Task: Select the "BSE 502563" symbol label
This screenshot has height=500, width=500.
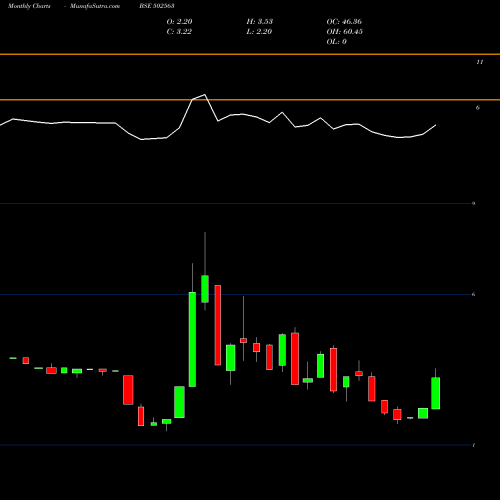Action: (x=157, y=6)
